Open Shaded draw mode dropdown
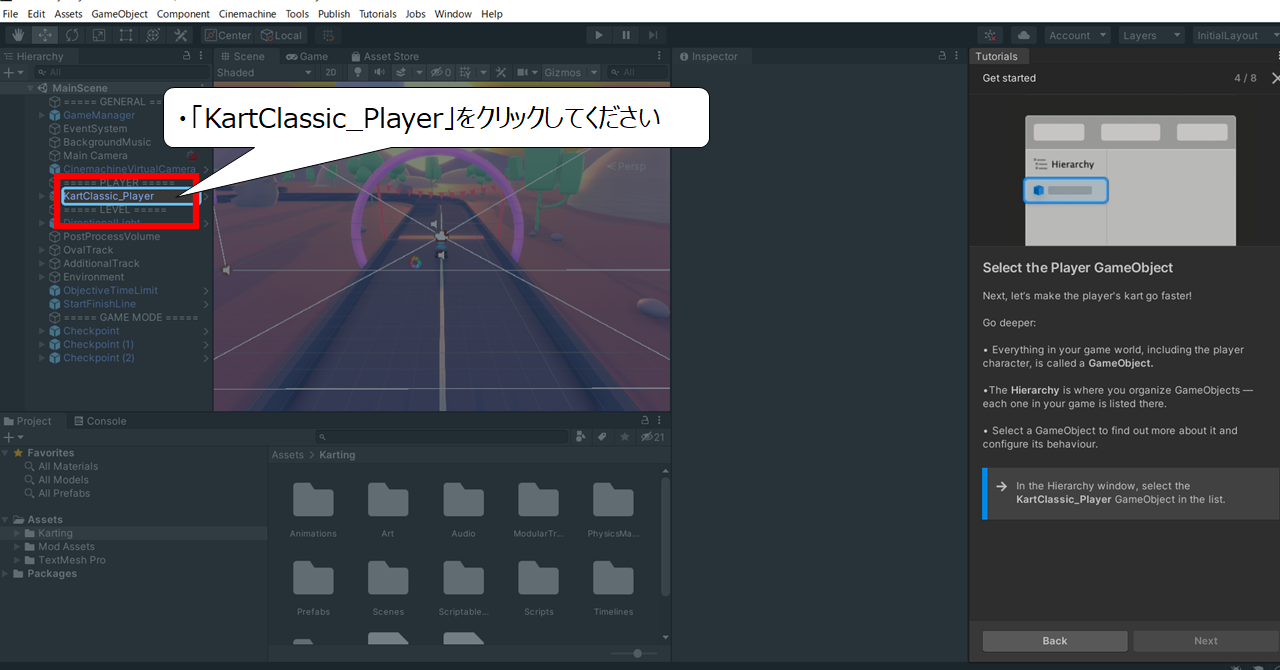1280x670 pixels. [x=265, y=72]
